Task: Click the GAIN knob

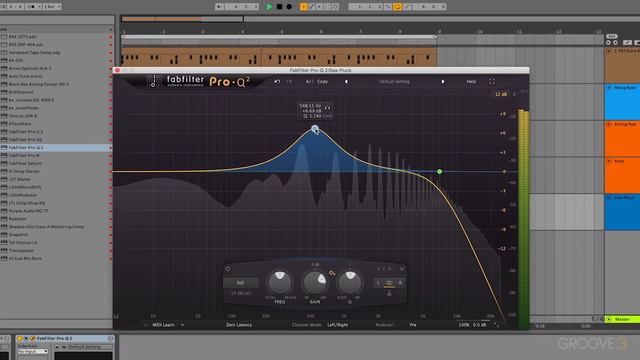Action: coord(315,282)
